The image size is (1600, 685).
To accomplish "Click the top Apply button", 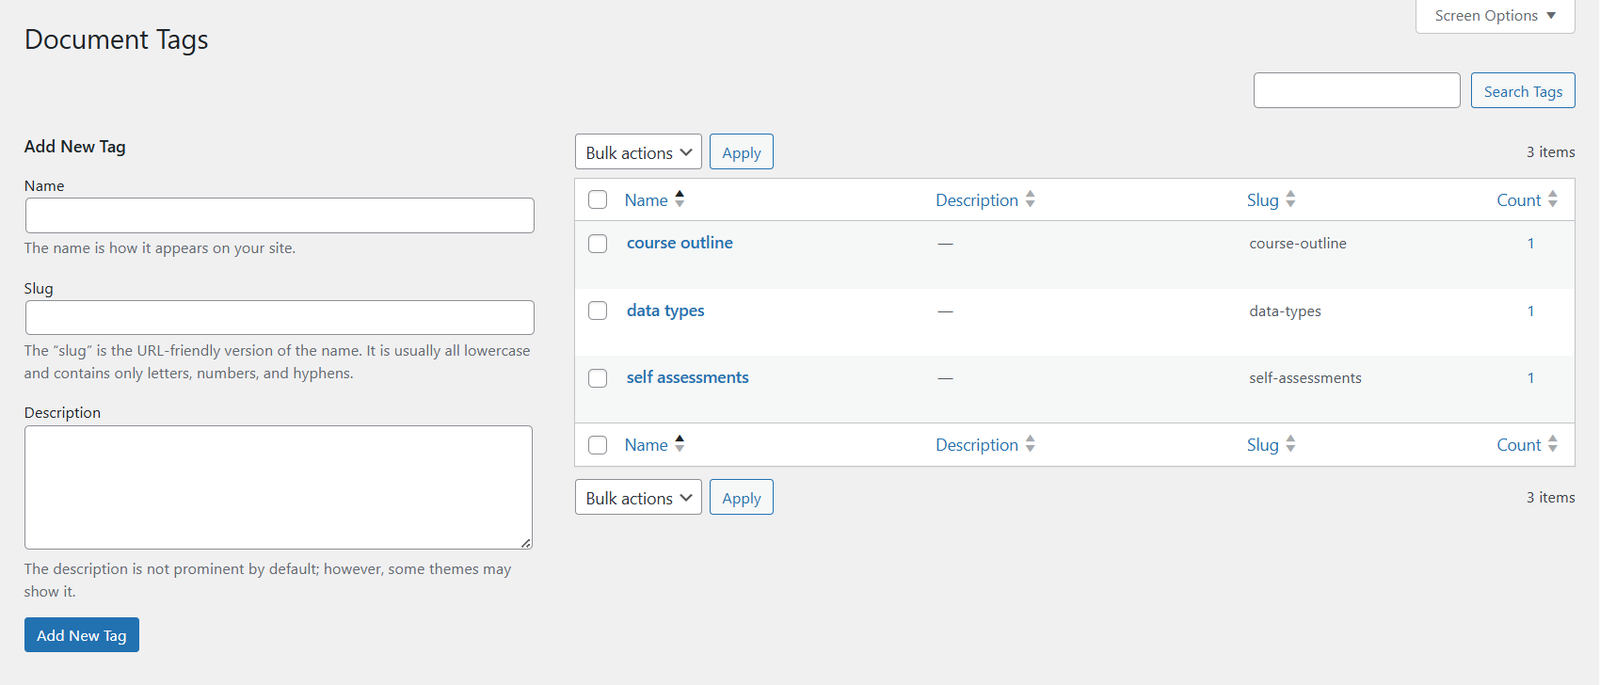I will [x=741, y=152].
